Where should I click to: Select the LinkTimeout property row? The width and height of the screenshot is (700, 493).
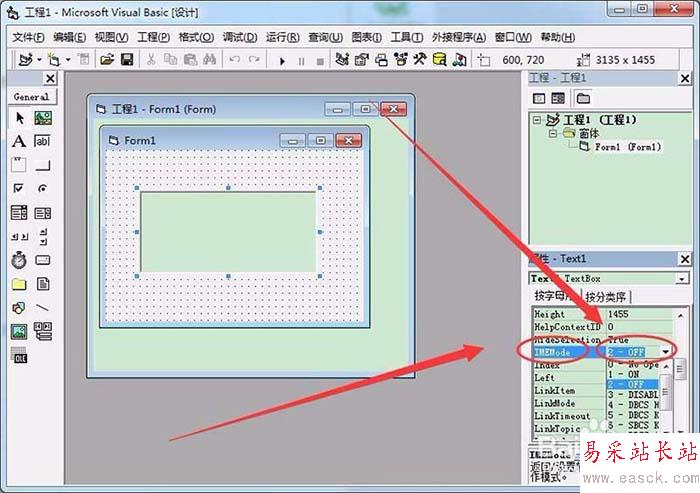569,416
